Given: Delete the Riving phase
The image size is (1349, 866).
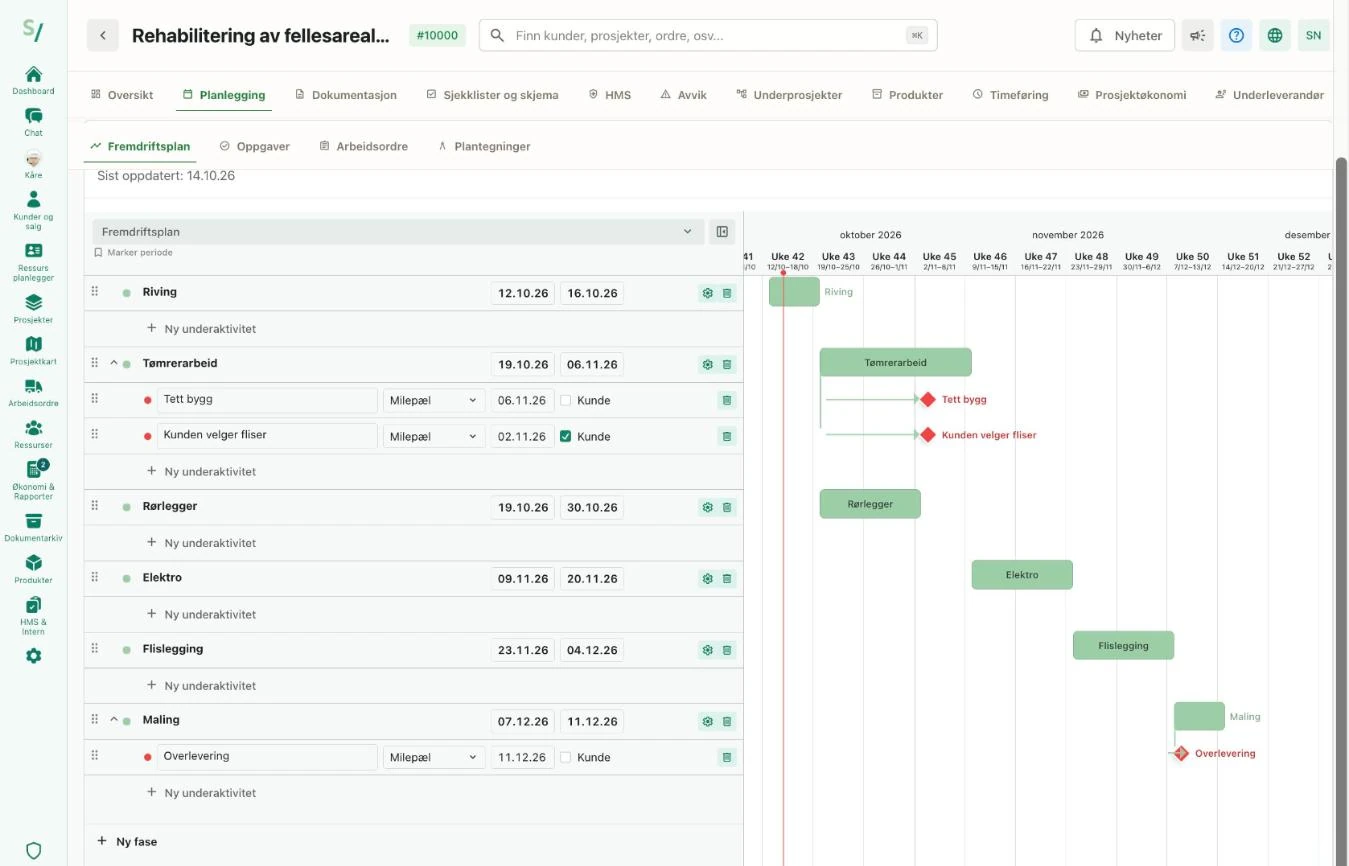Looking at the screenshot, I should click(x=727, y=293).
